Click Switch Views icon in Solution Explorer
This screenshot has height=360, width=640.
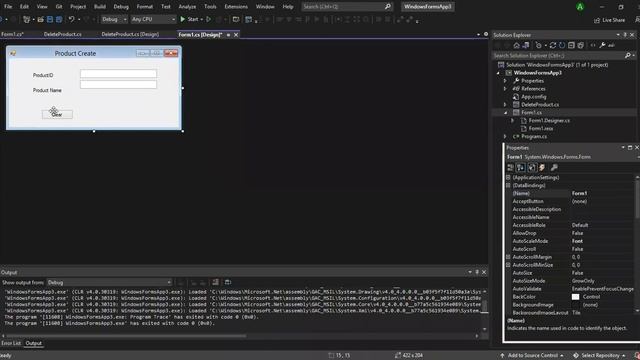tap(526, 45)
